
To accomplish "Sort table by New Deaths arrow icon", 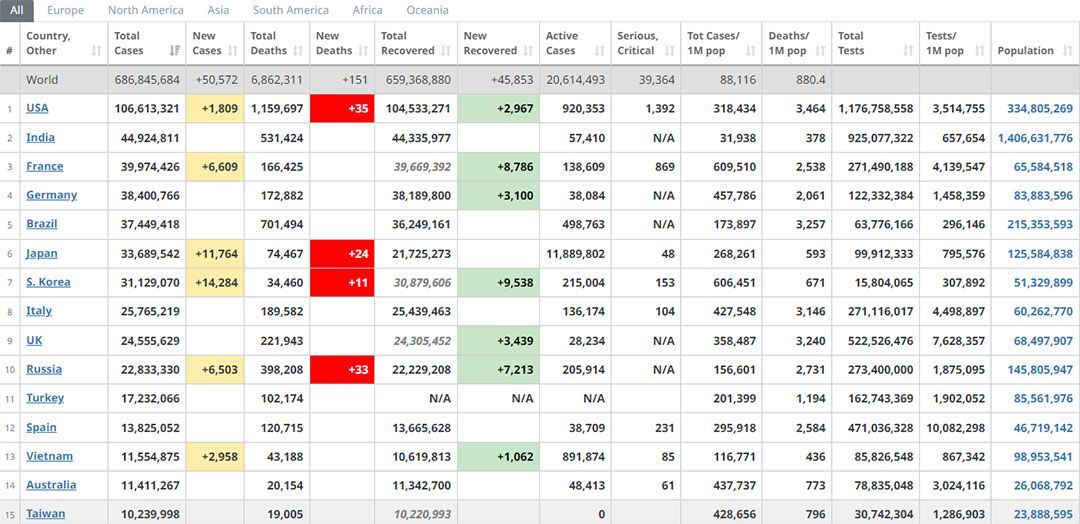I will [363, 51].
